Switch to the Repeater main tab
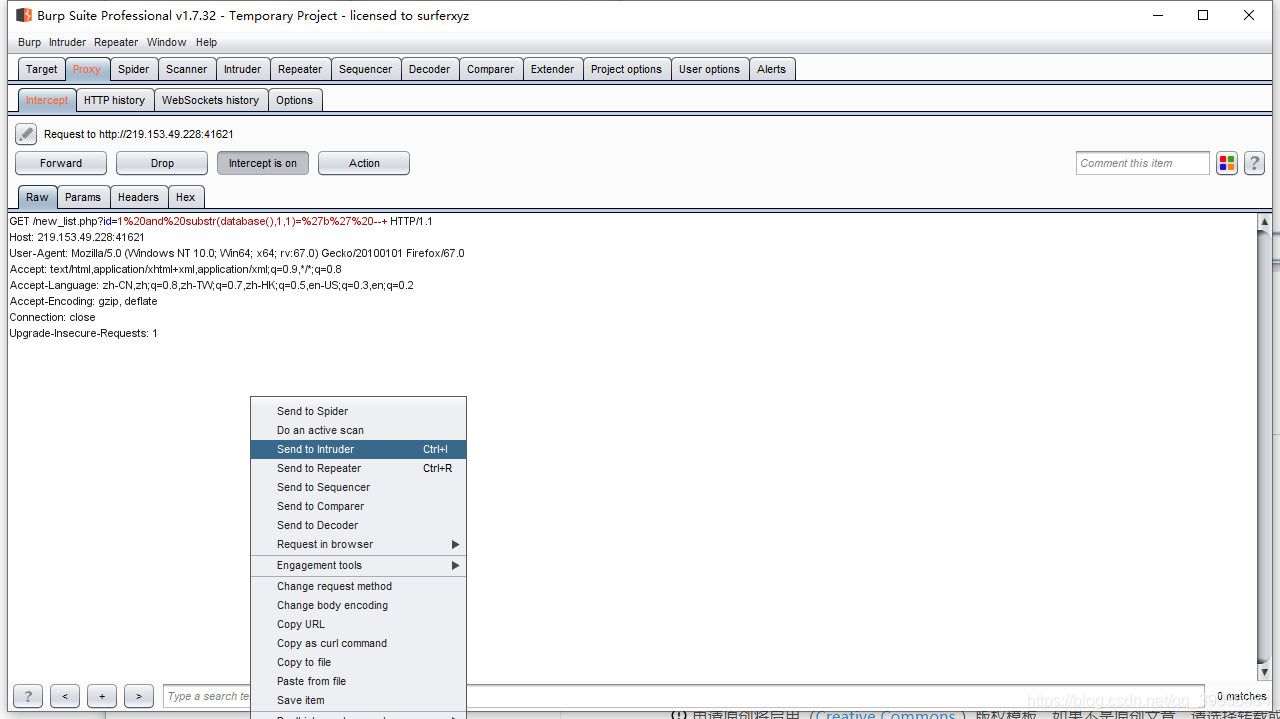Image resolution: width=1280 pixels, height=719 pixels. (x=300, y=69)
